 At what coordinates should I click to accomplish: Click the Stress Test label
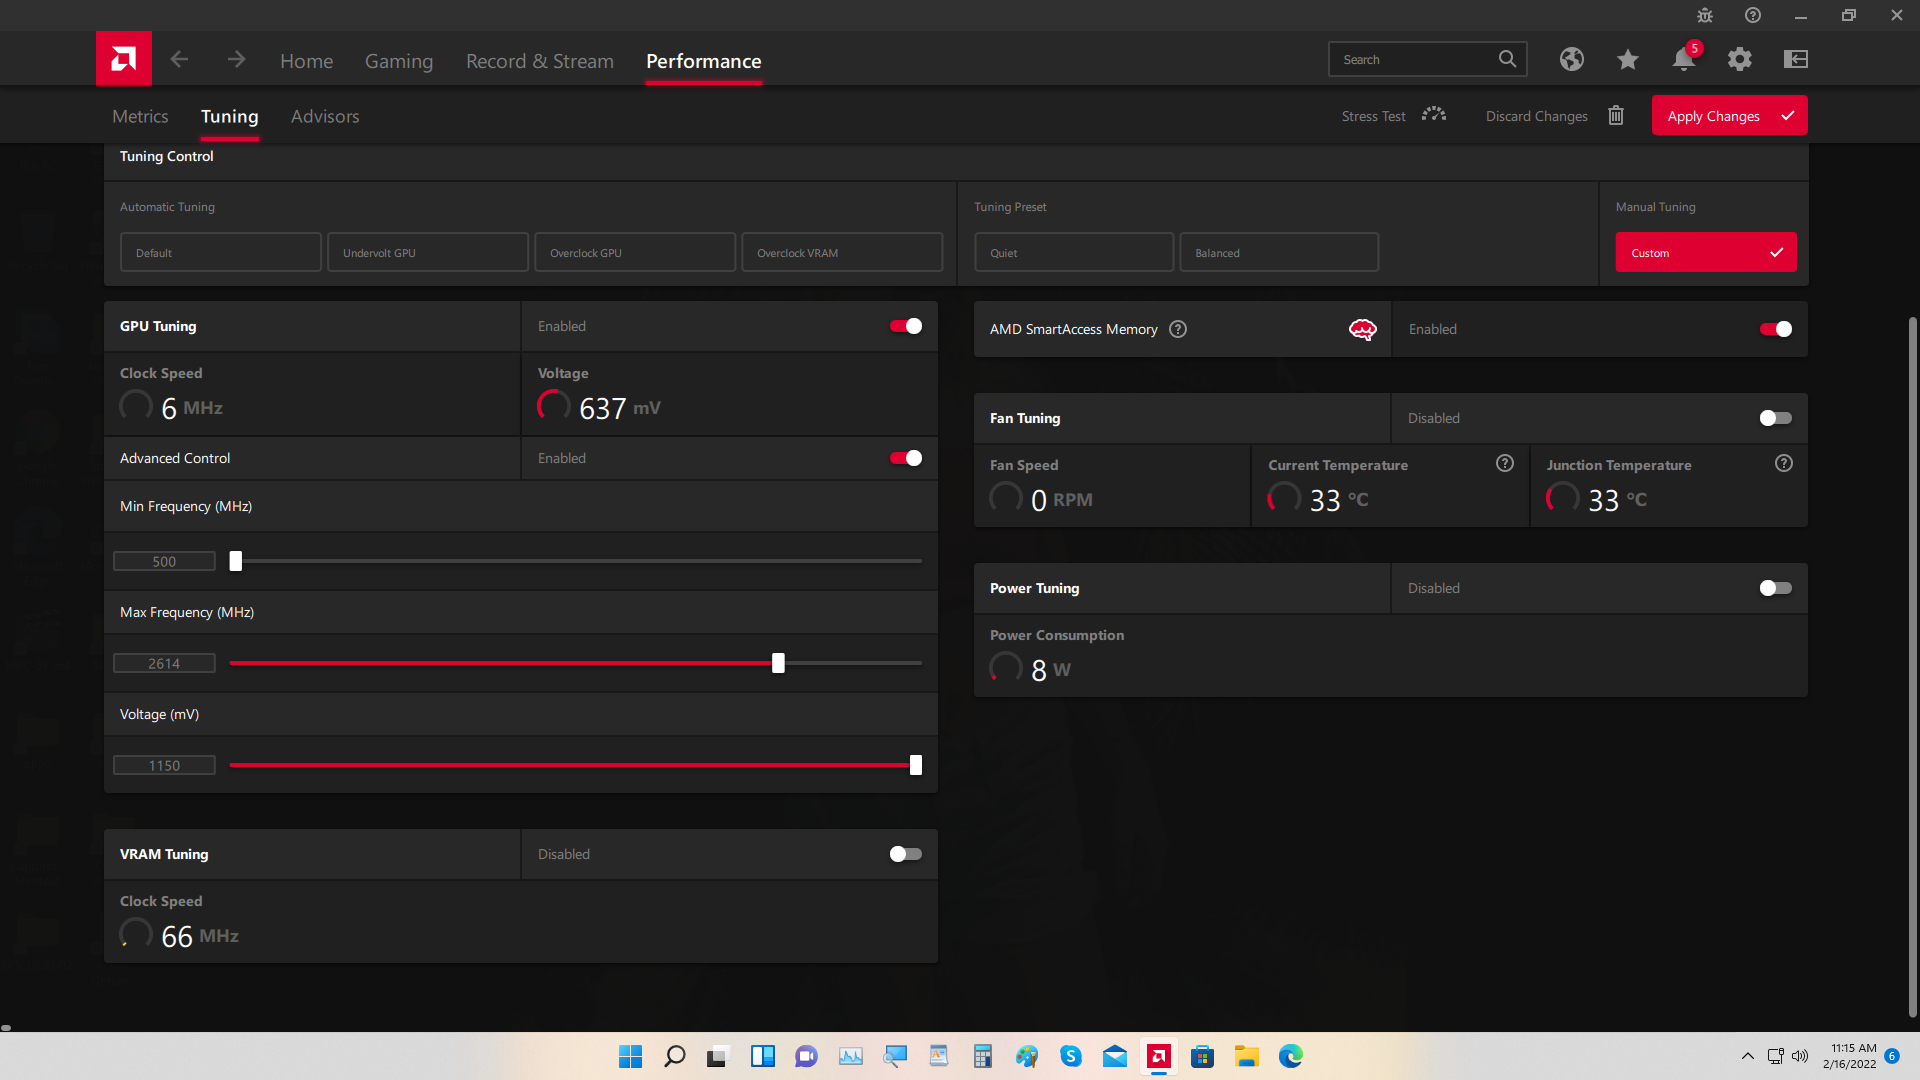pyautogui.click(x=1373, y=116)
